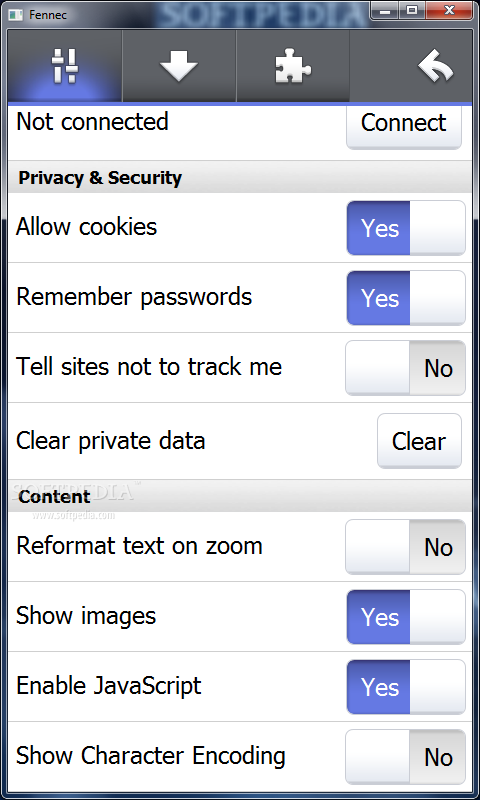
Task: Click the Not connected status label
Action: 92,122
